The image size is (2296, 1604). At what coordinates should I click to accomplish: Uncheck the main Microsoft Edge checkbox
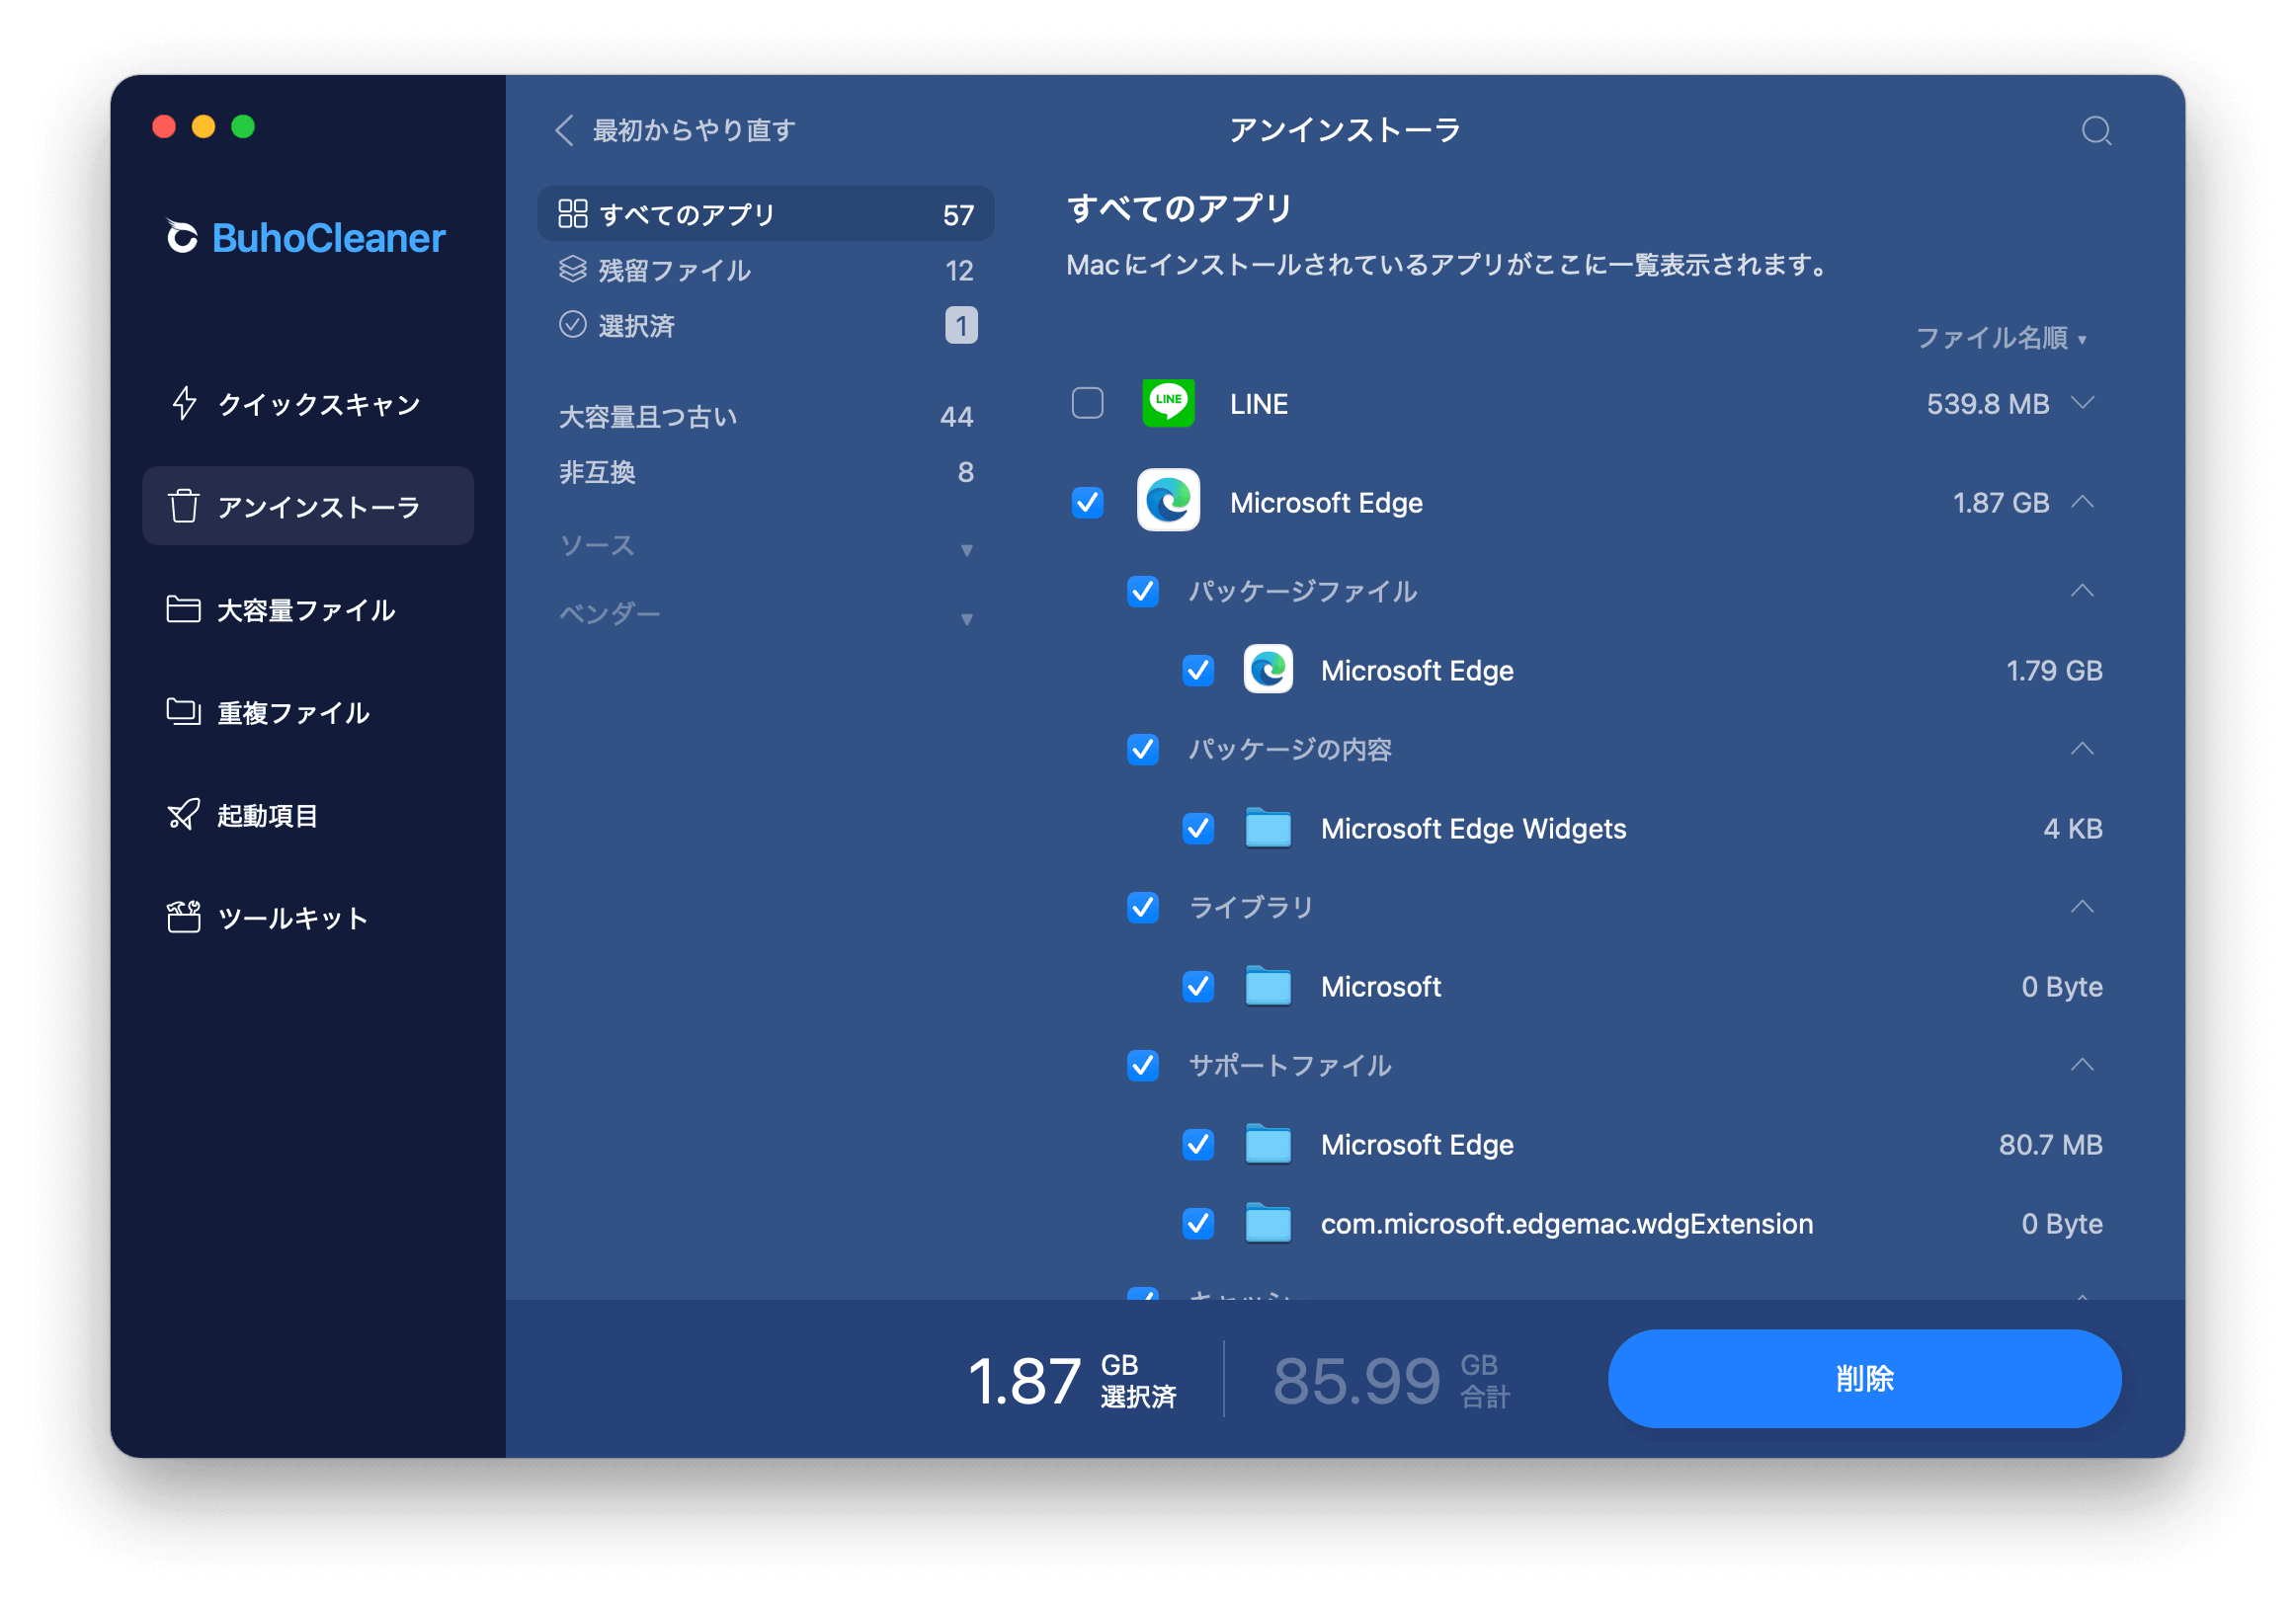click(x=1087, y=502)
